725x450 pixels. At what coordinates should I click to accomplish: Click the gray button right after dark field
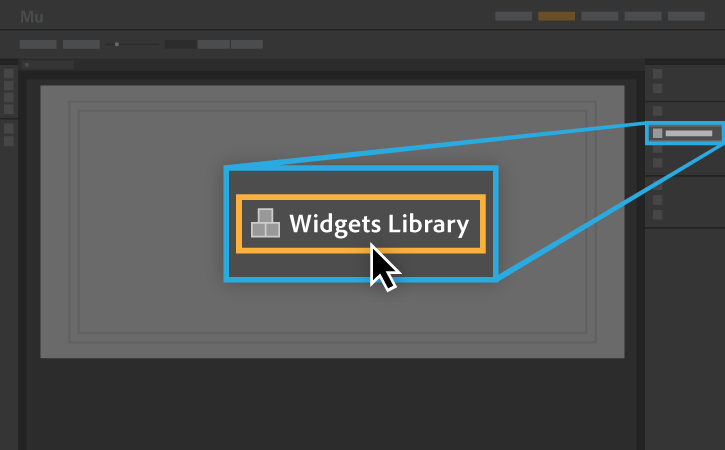click(214, 44)
